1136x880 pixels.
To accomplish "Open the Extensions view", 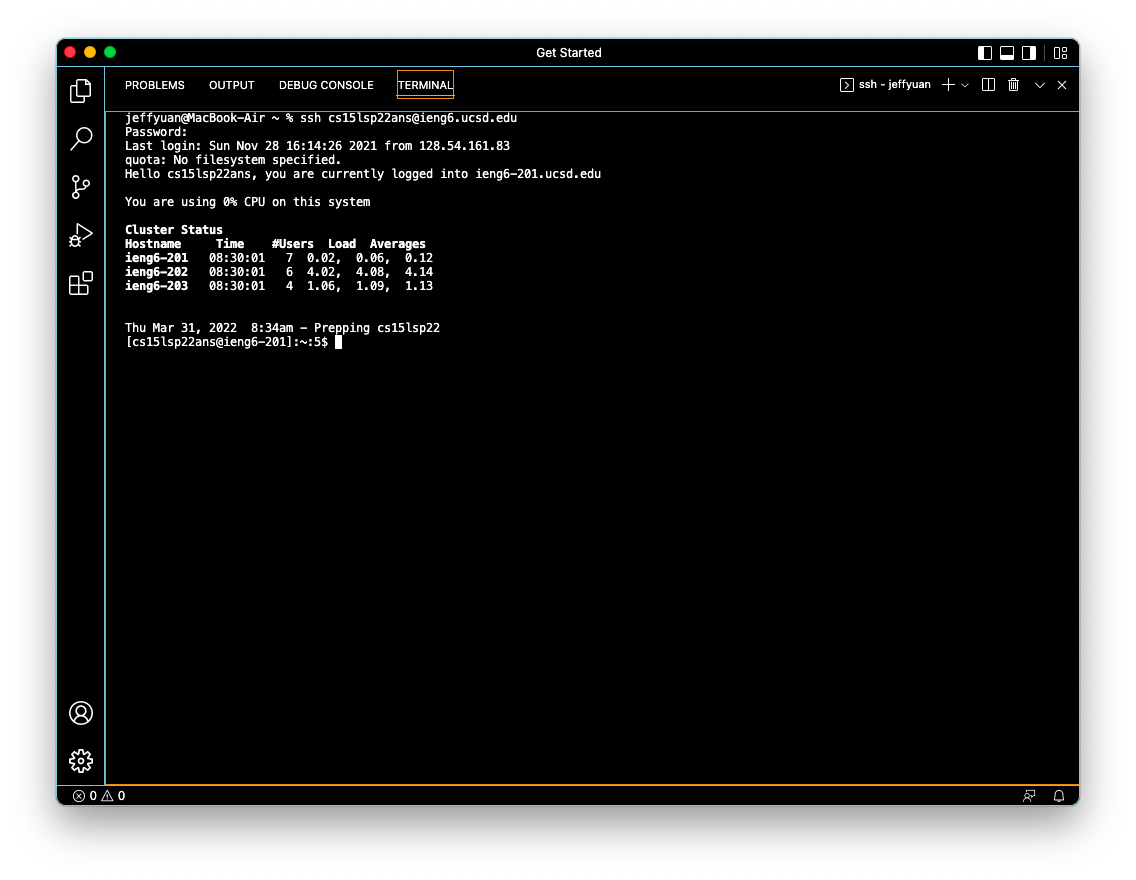I will coord(80,283).
